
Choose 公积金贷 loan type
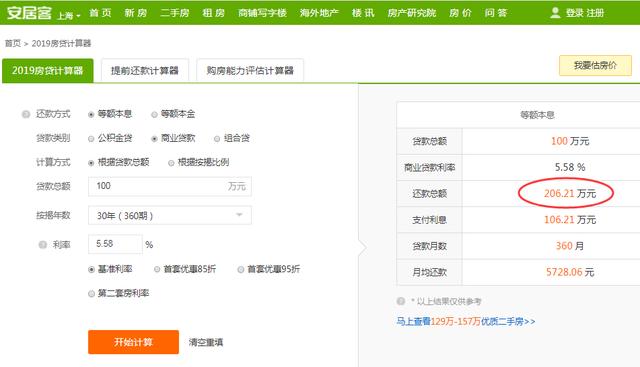tap(91, 139)
